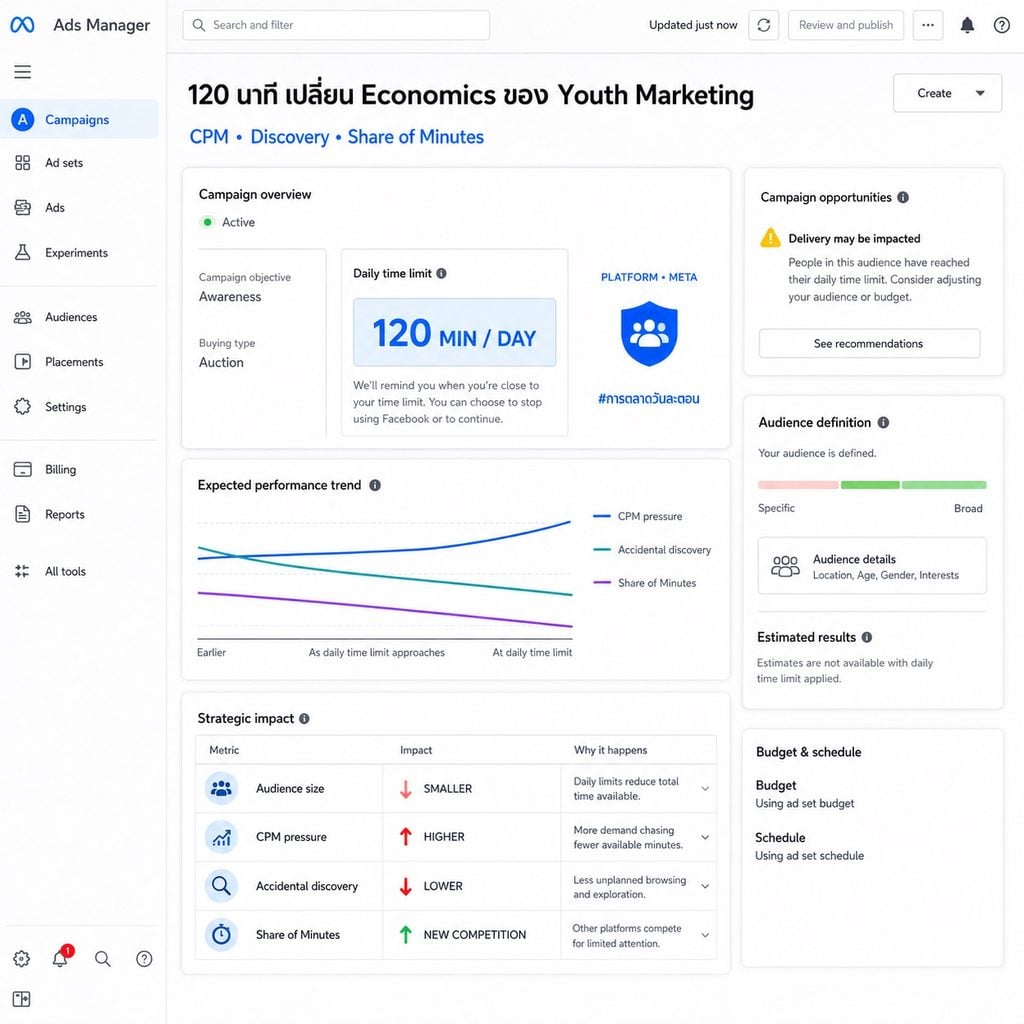The width and height of the screenshot is (1024, 1024).
Task: Expand the CPM pressure row chevron
Action: [x=705, y=837]
